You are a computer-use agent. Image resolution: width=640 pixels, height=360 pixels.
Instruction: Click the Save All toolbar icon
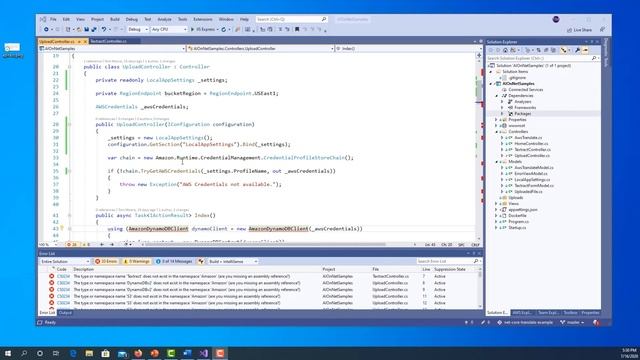click(94, 29)
